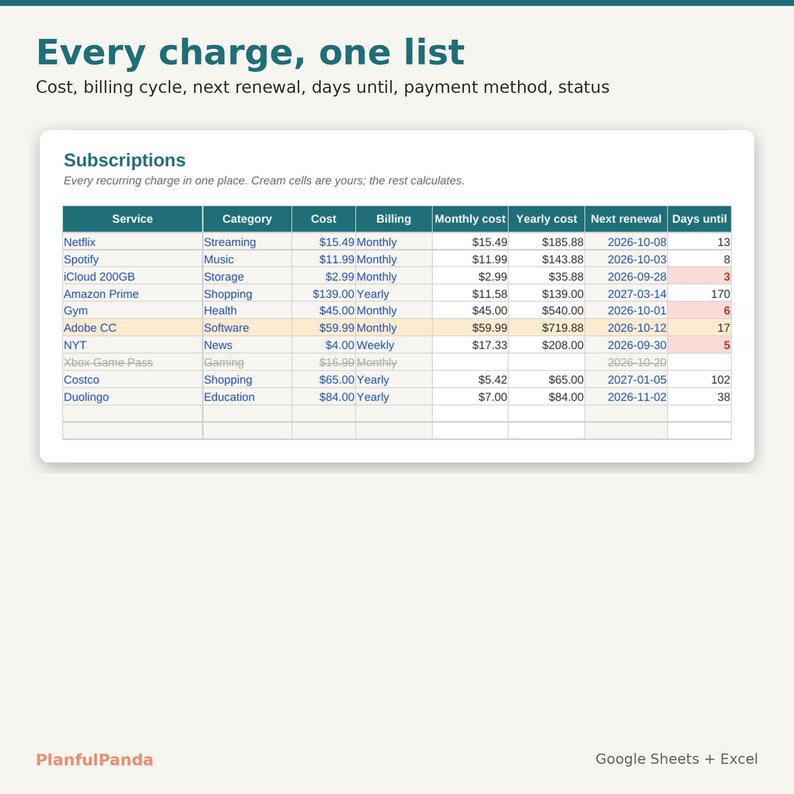Click the Yearly cost column header

[547, 219]
